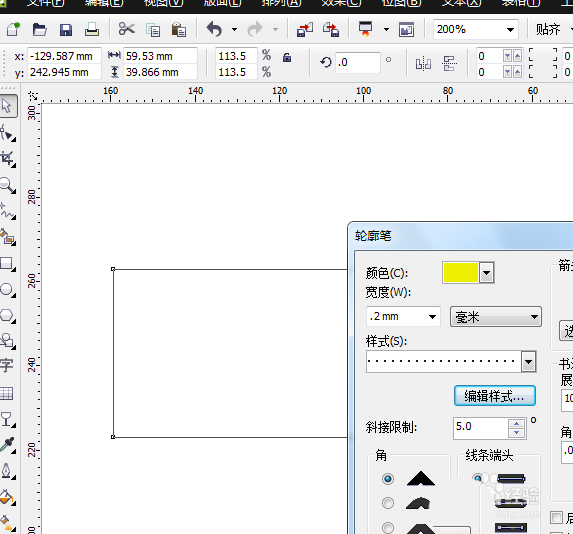Open the zoom level 200% dropdown
573x534 pixels.
[510, 30]
